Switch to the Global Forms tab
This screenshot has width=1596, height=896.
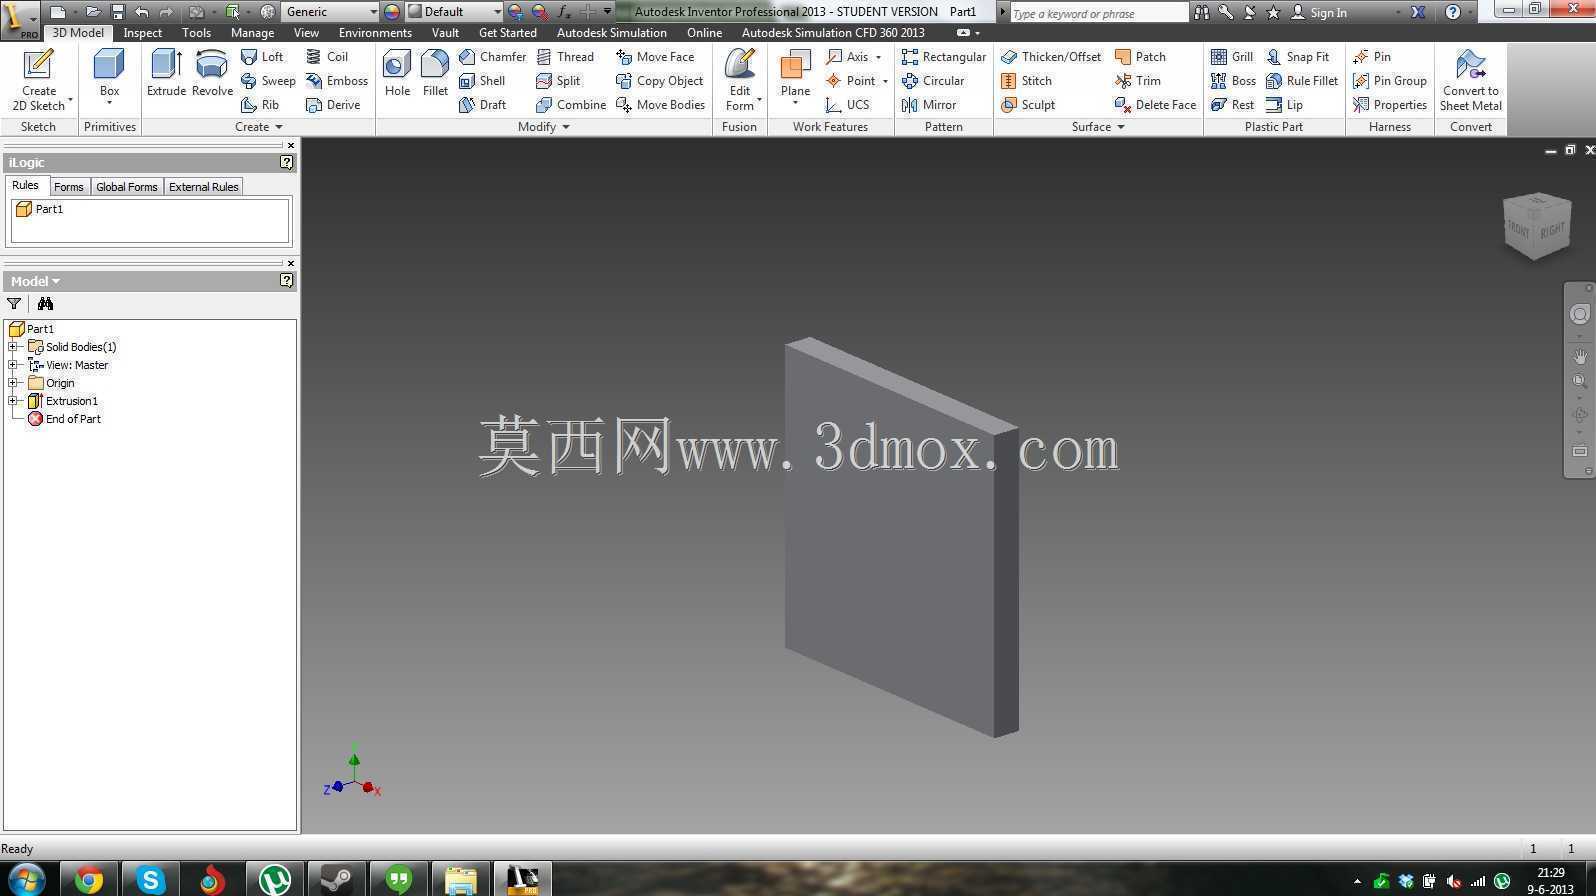coord(127,187)
